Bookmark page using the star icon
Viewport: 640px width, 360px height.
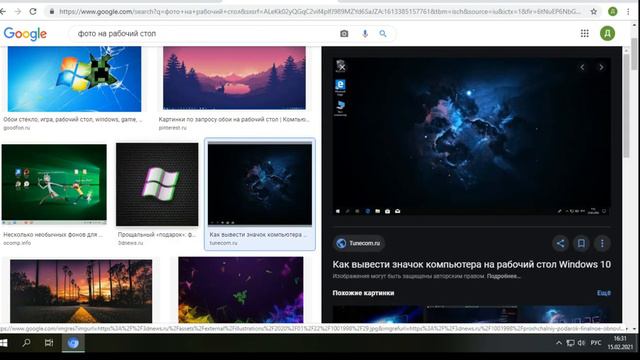click(x=593, y=12)
